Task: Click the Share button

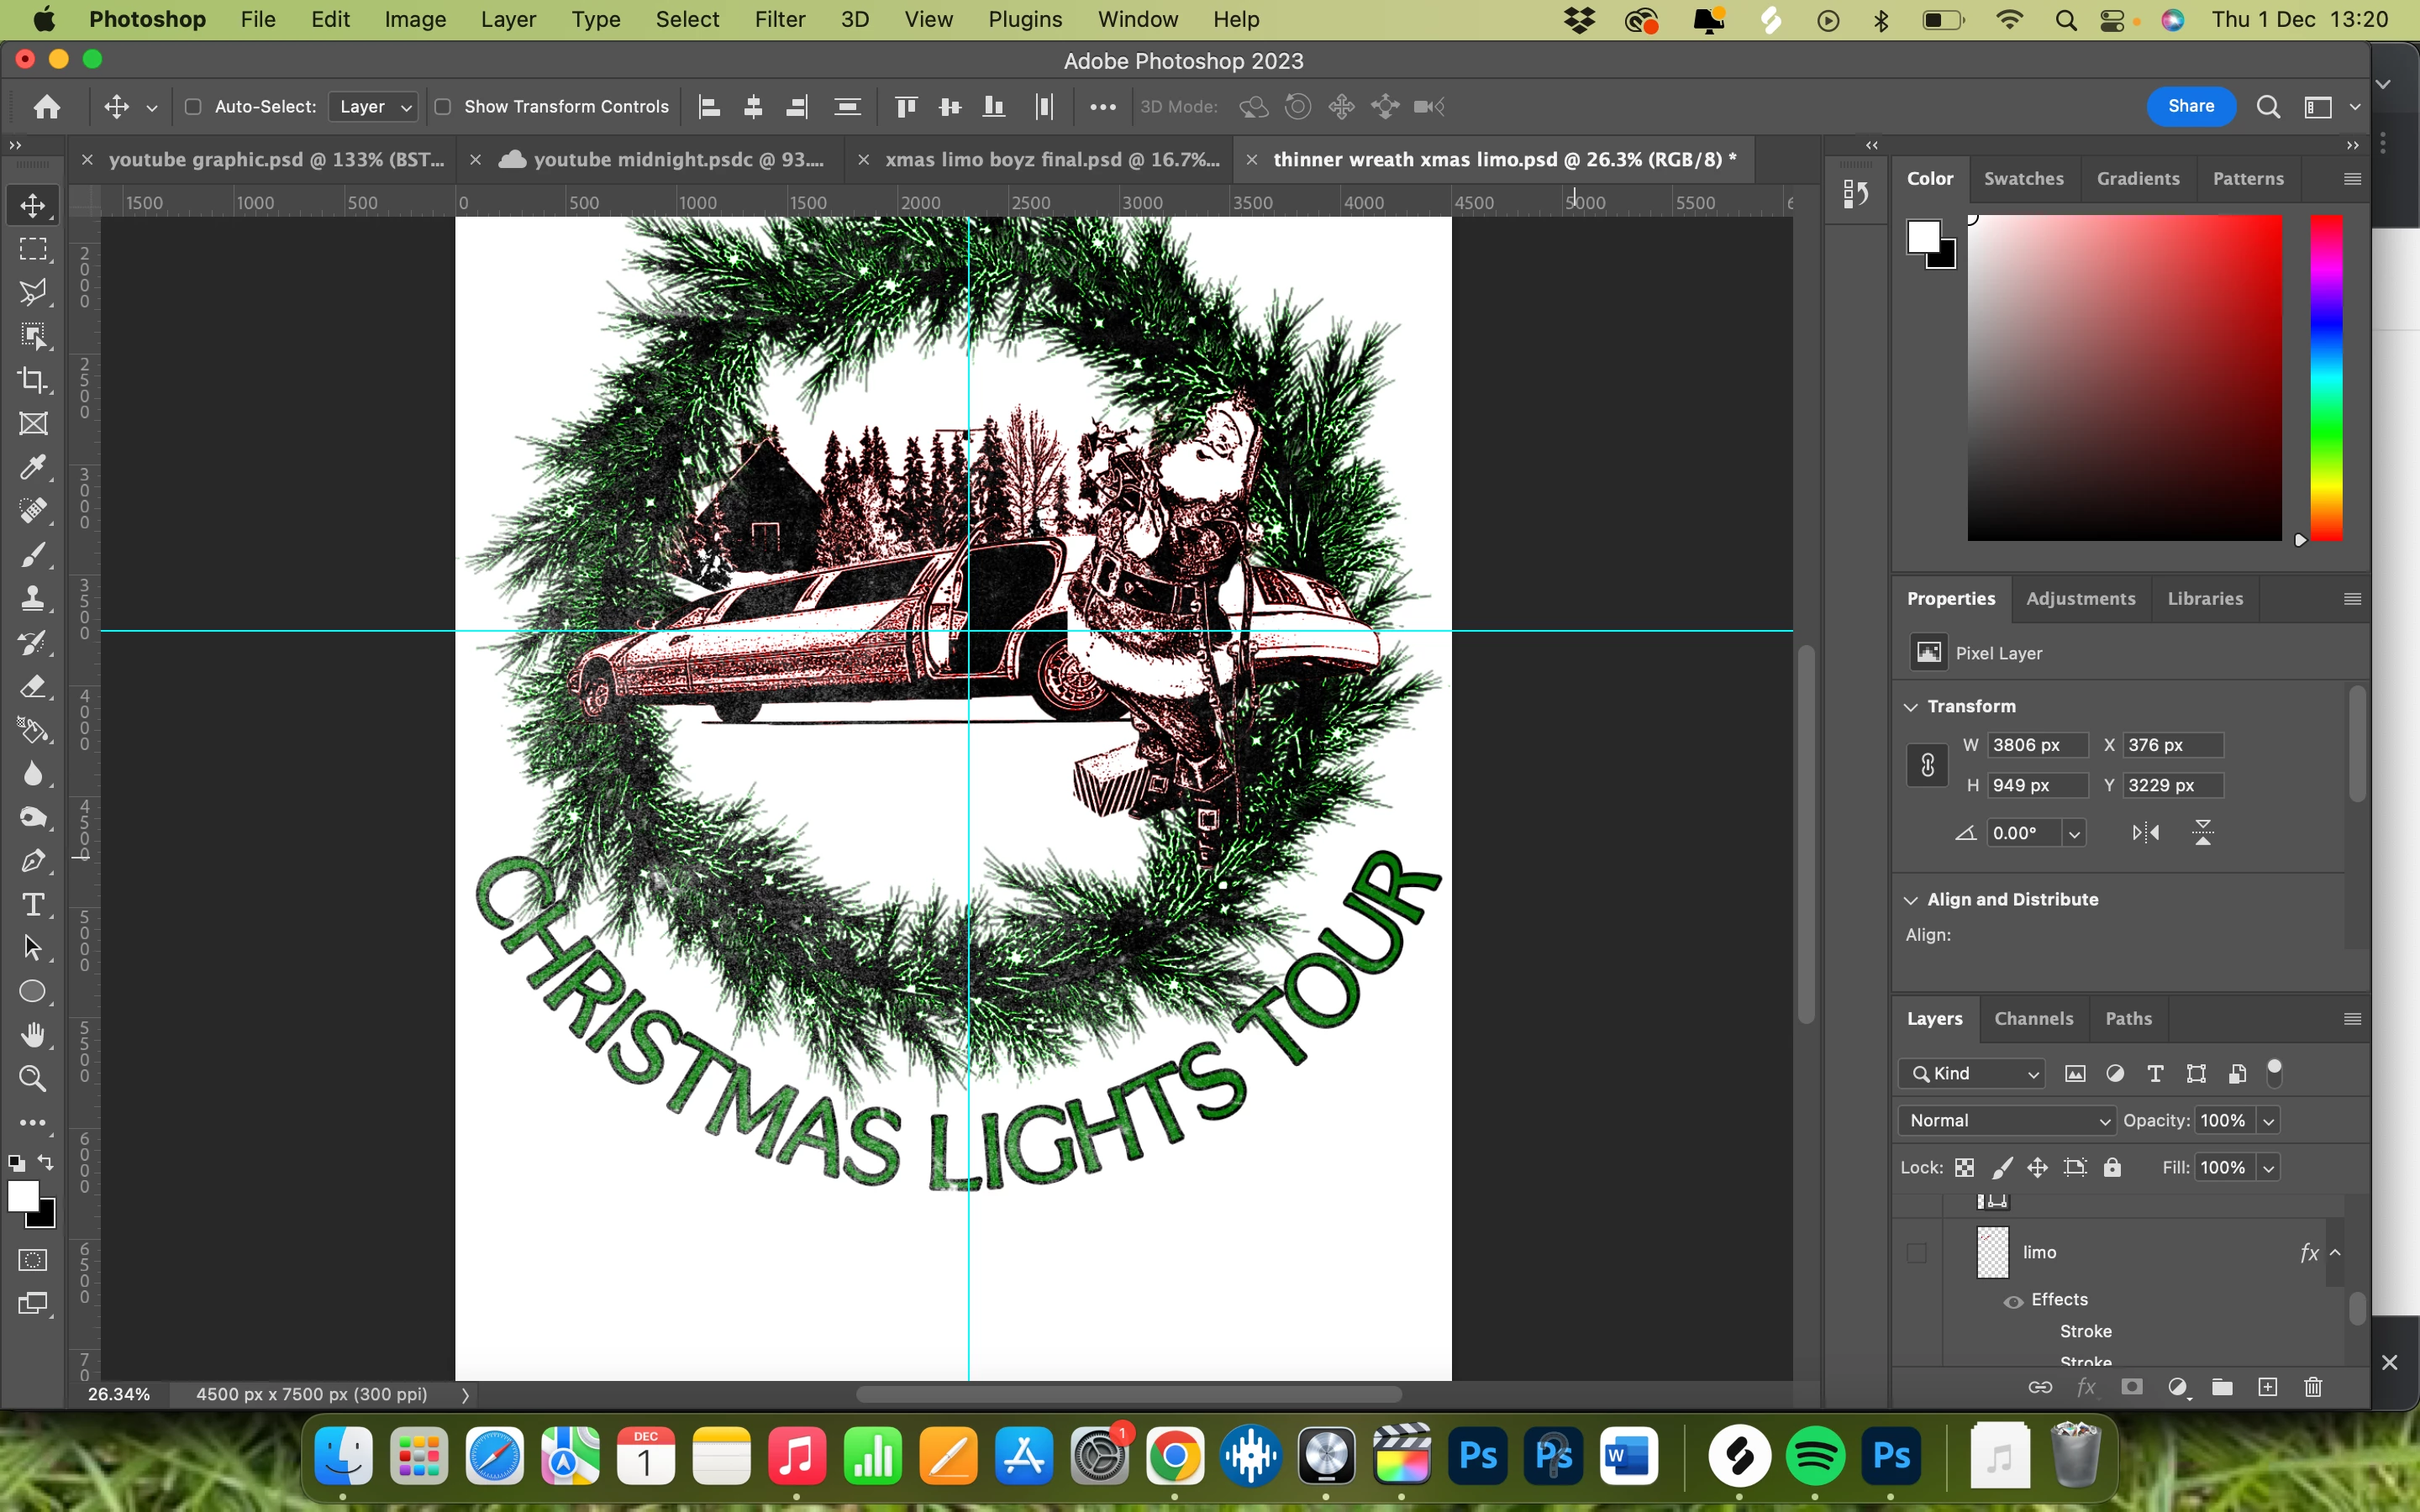Action: pyautogui.click(x=2190, y=106)
